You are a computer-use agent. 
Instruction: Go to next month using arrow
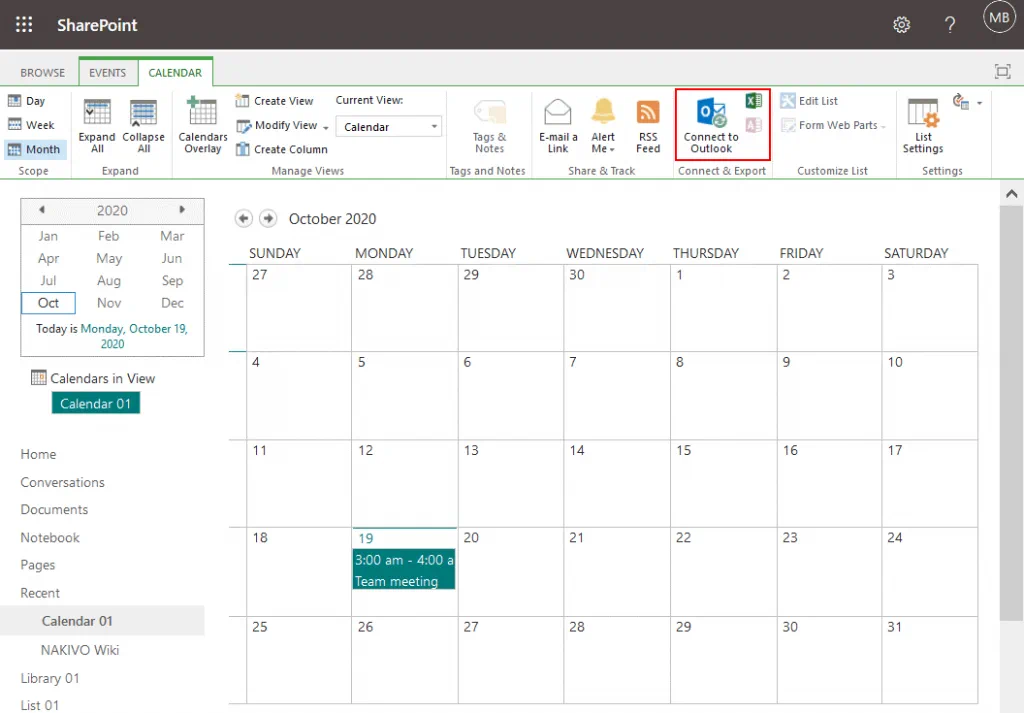[267, 219]
